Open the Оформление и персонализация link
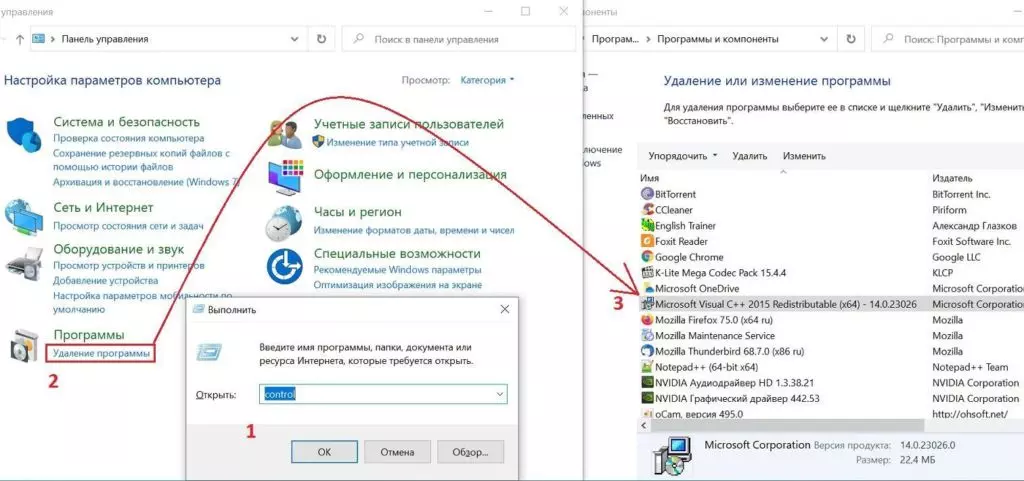 tap(410, 175)
